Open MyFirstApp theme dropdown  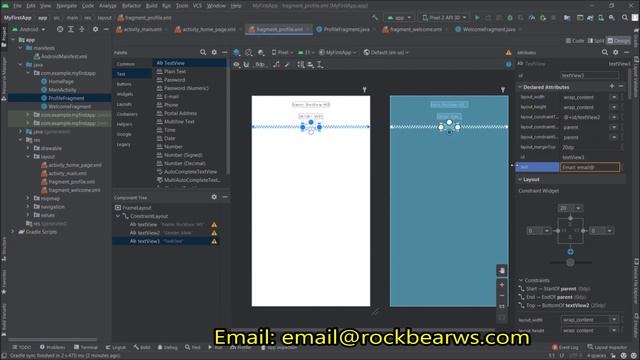click(337, 52)
